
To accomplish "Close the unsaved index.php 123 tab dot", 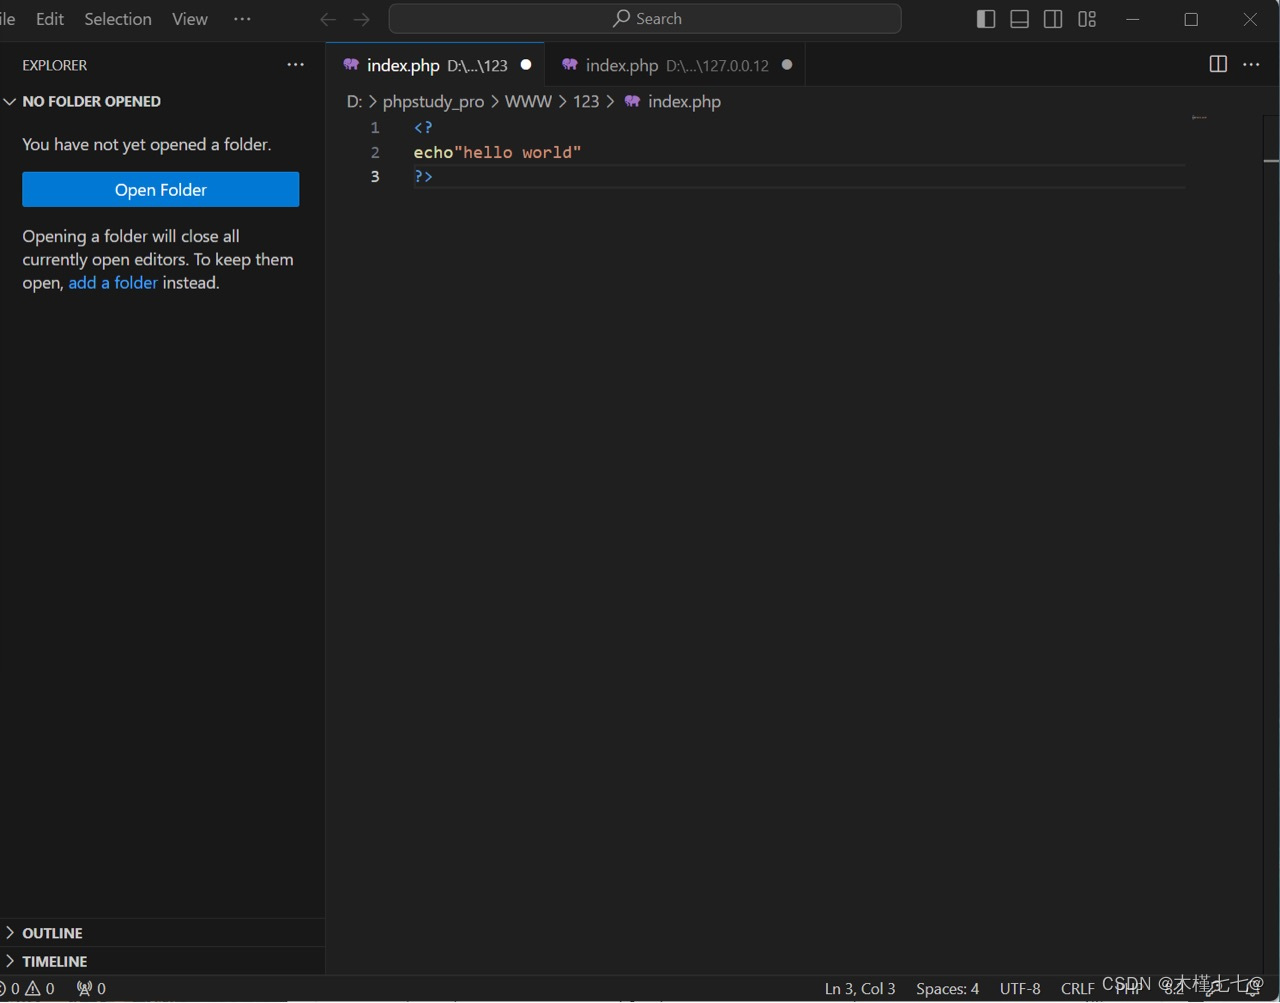I will pyautogui.click(x=526, y=65).
